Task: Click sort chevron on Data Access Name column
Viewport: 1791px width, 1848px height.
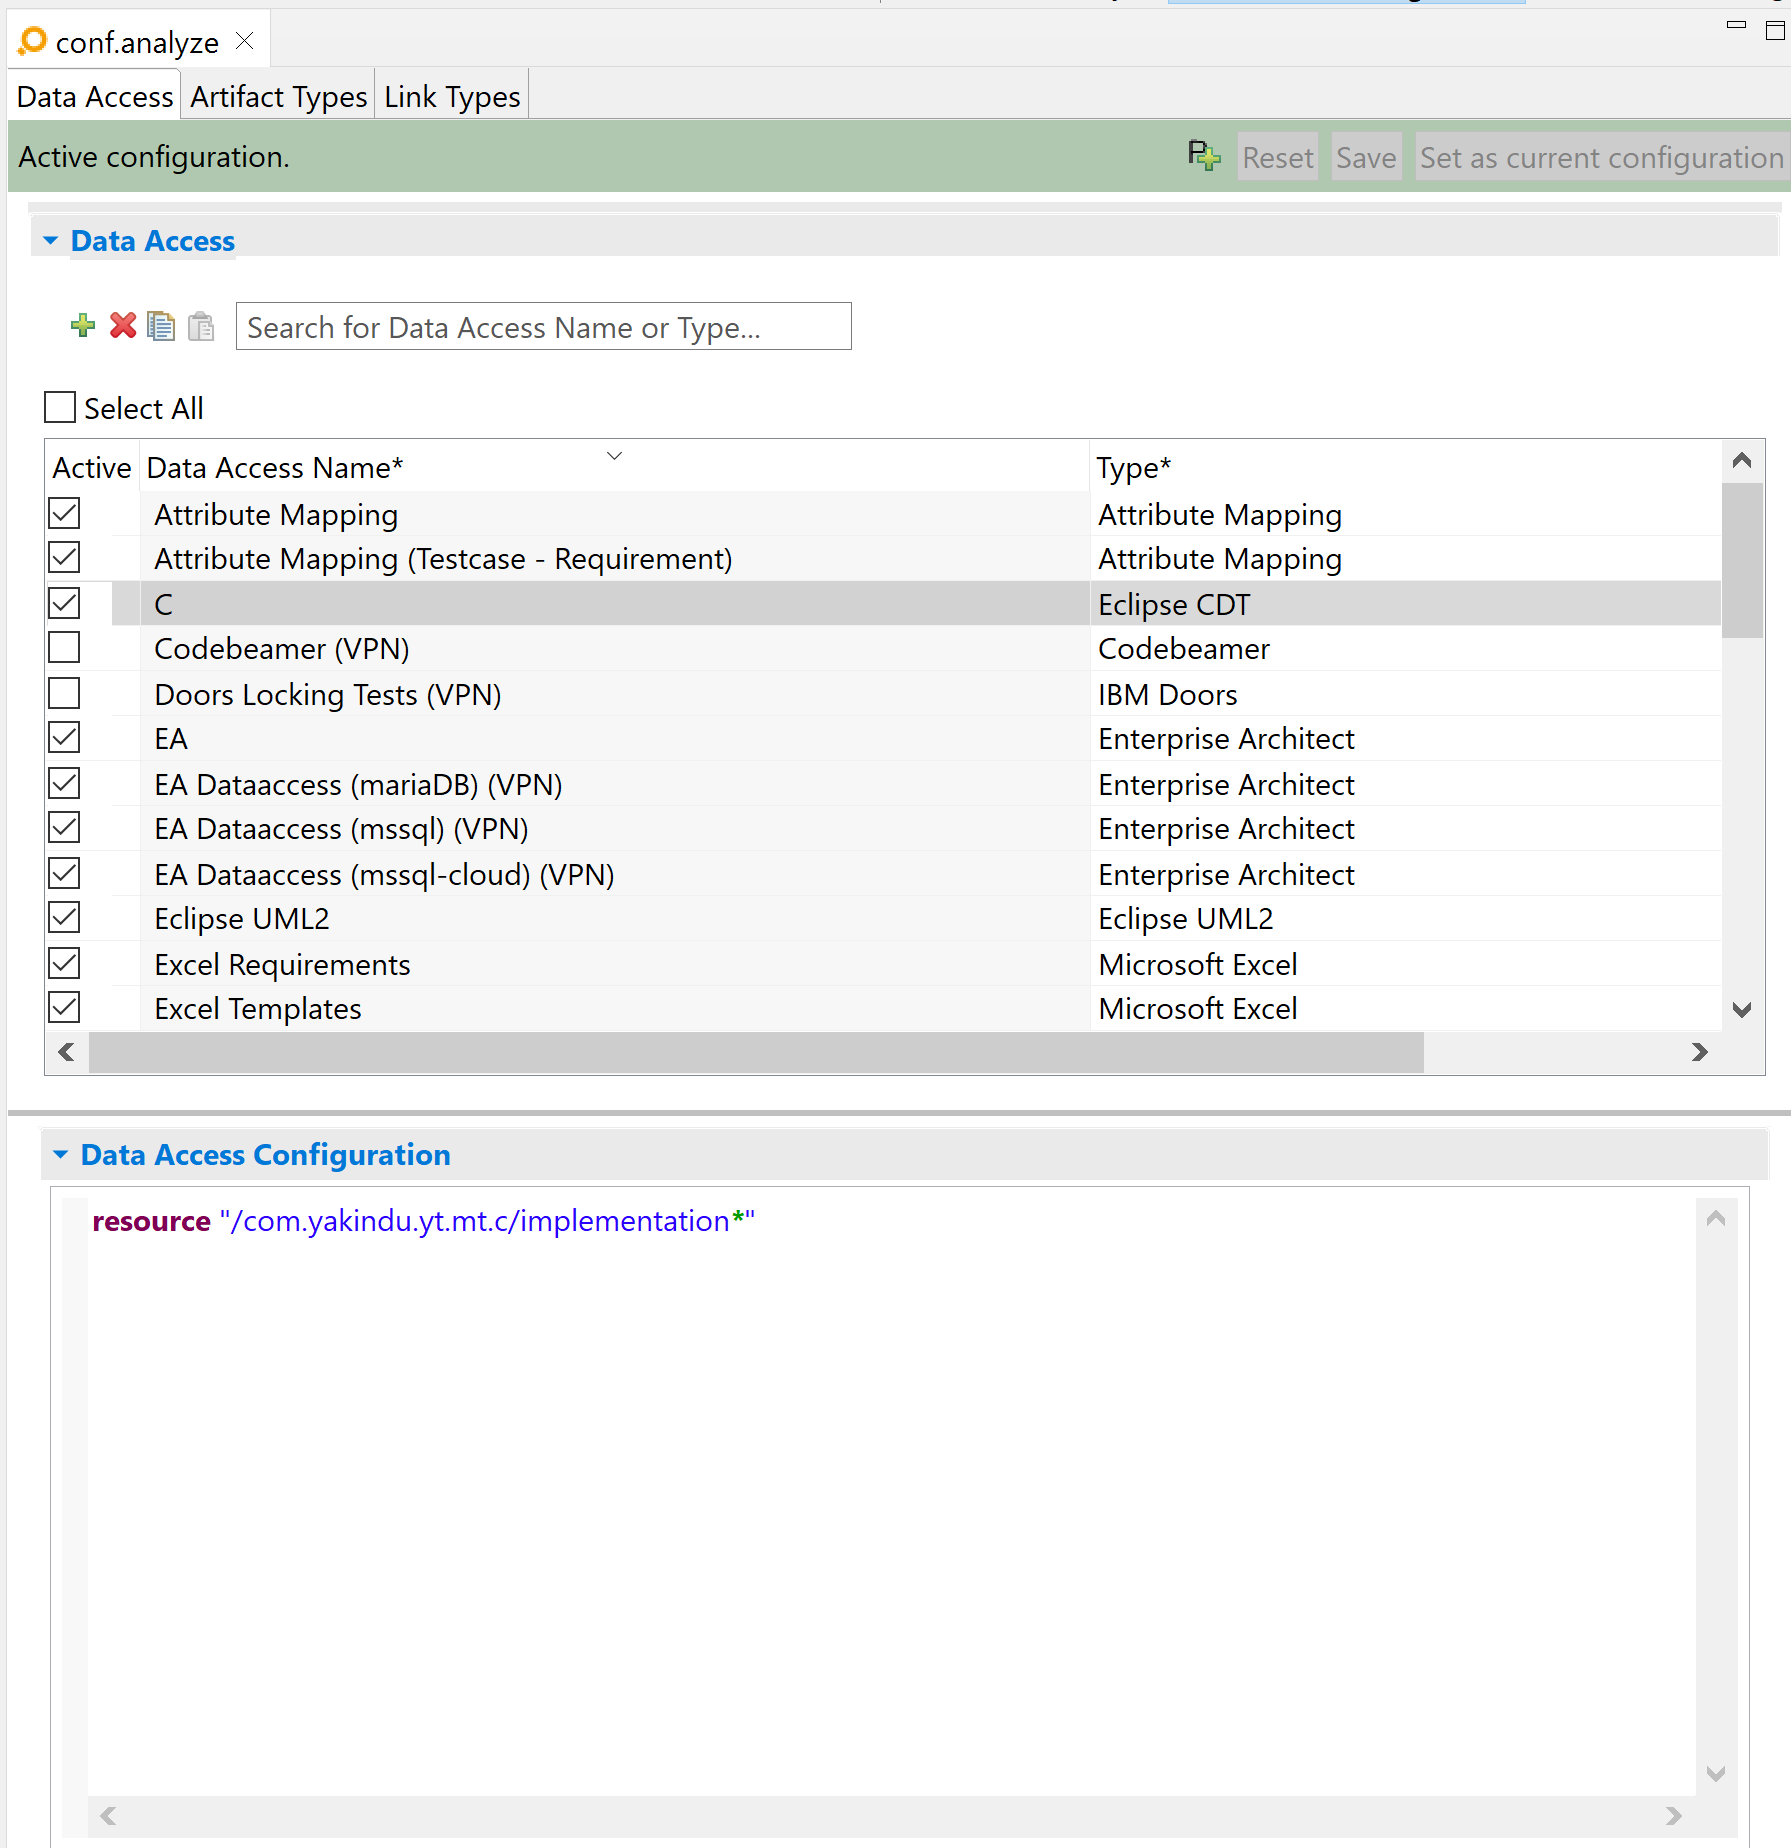Action: [x=614, y=456]
